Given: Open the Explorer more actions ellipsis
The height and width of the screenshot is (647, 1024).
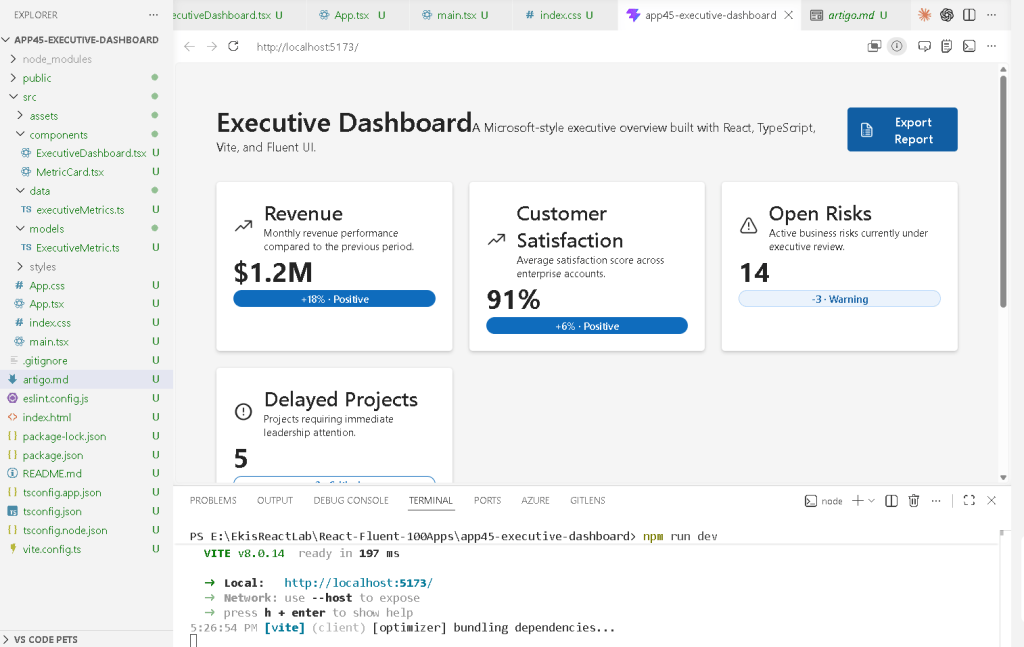Looking at the screenshot, I should click(x=153, y=14).
